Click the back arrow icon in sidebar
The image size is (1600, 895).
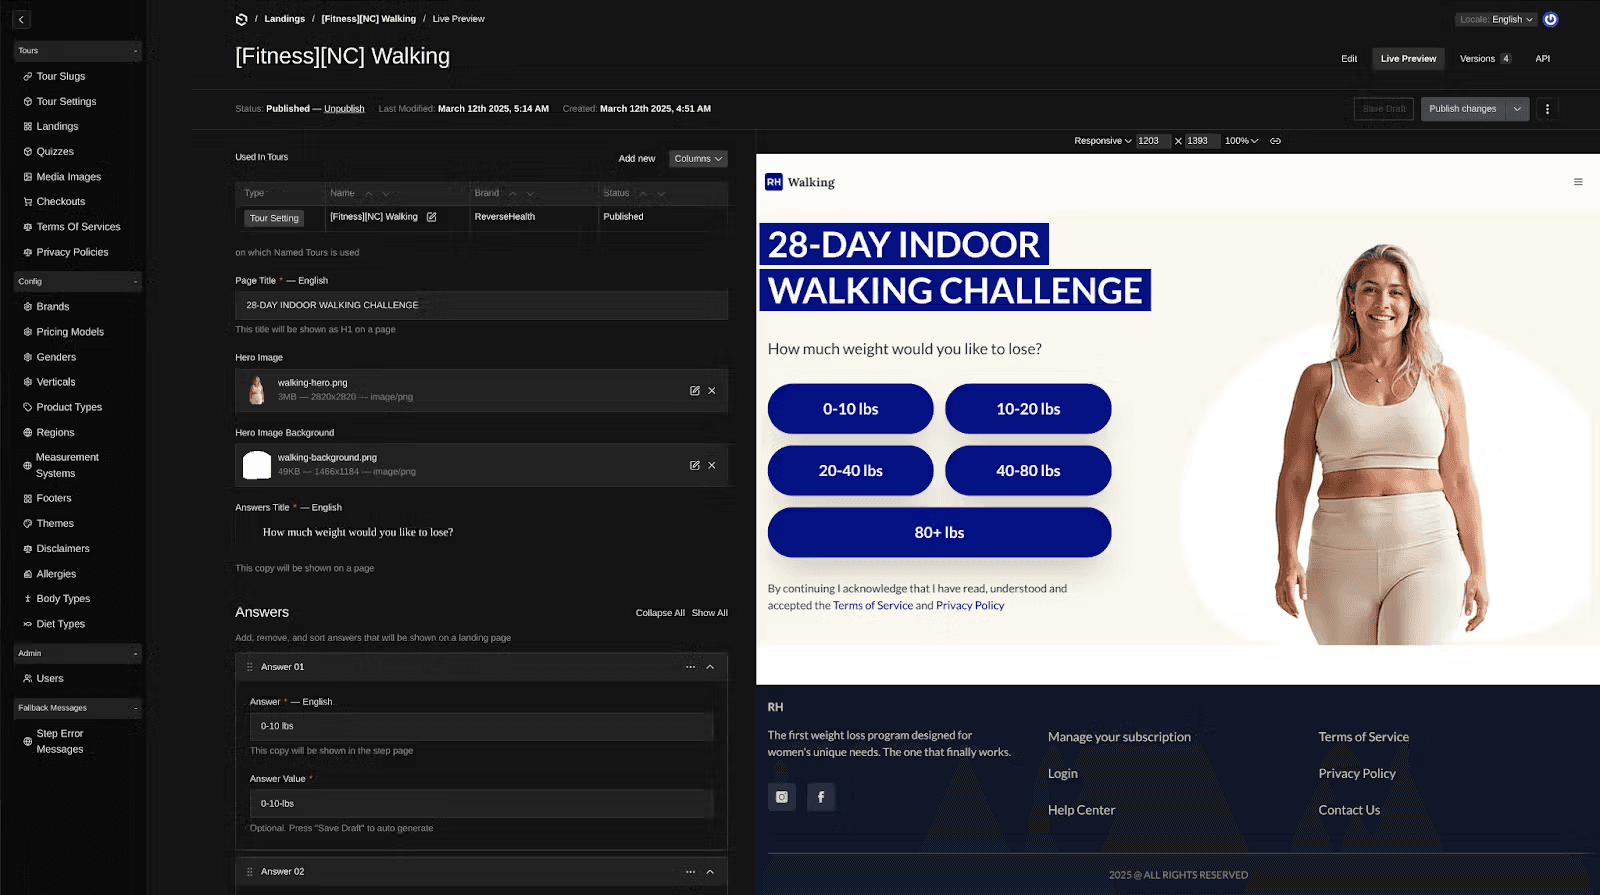click(x=22, y=19)
